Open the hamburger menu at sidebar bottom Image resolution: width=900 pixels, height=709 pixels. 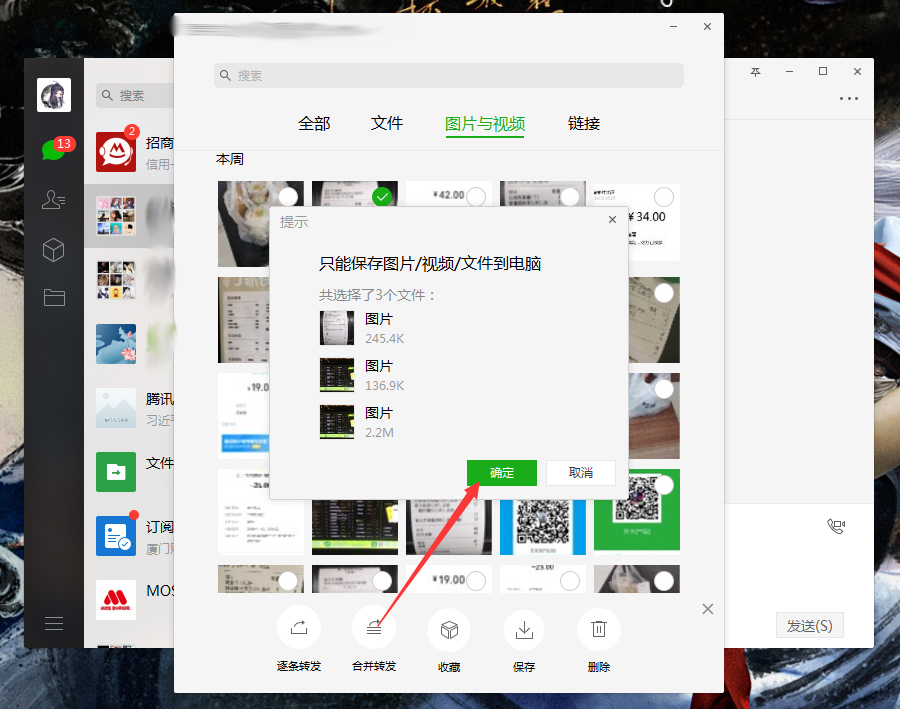54,622
